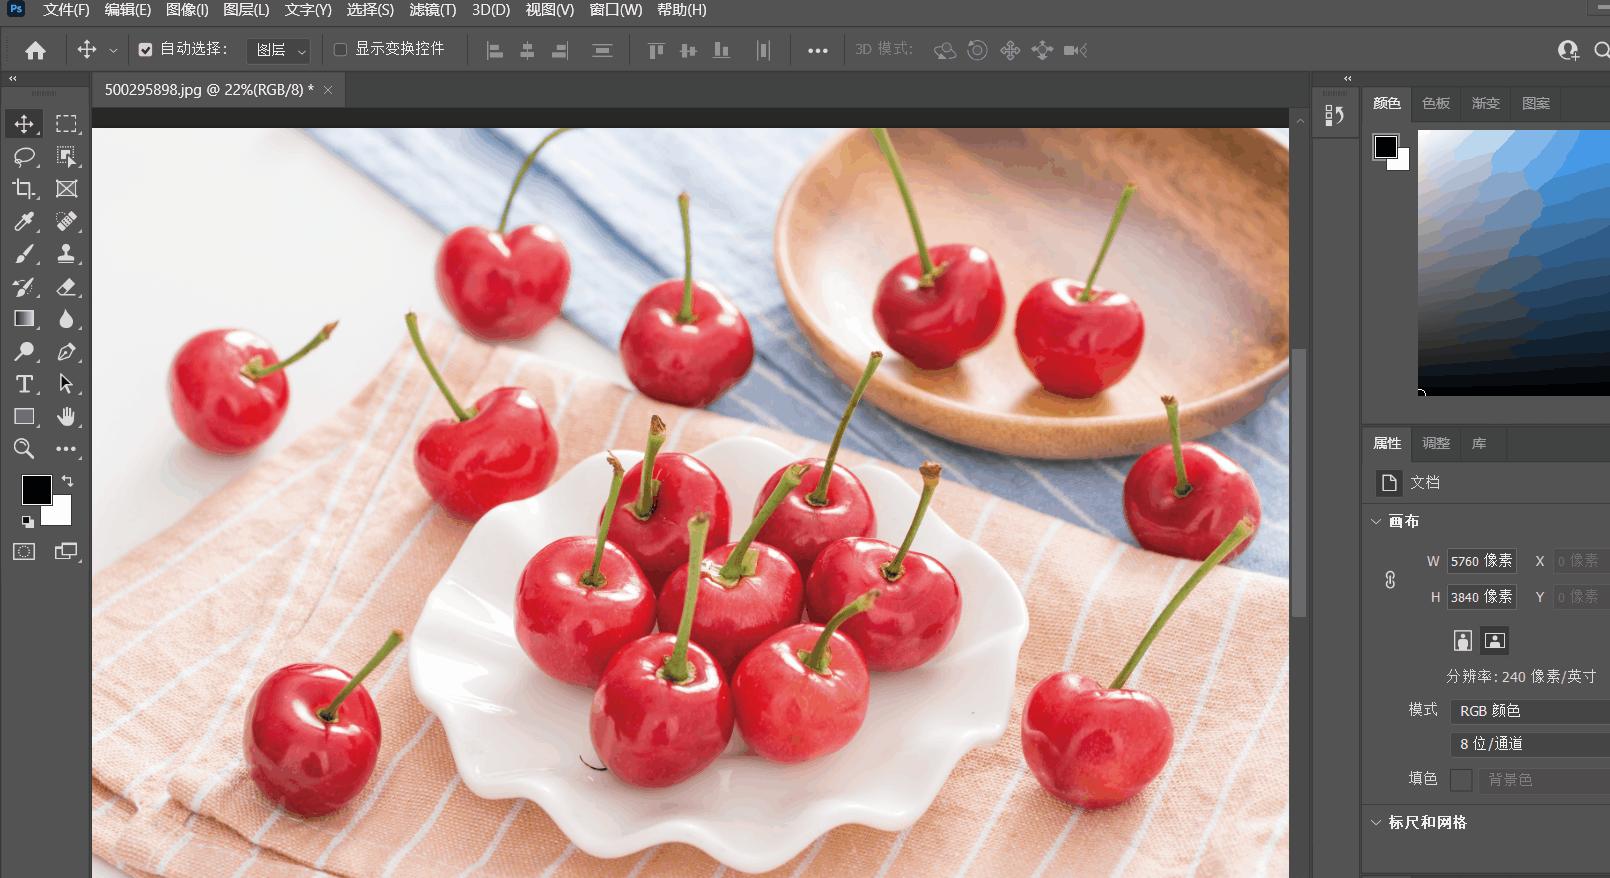Select the Eraser tool

[66, 287]
